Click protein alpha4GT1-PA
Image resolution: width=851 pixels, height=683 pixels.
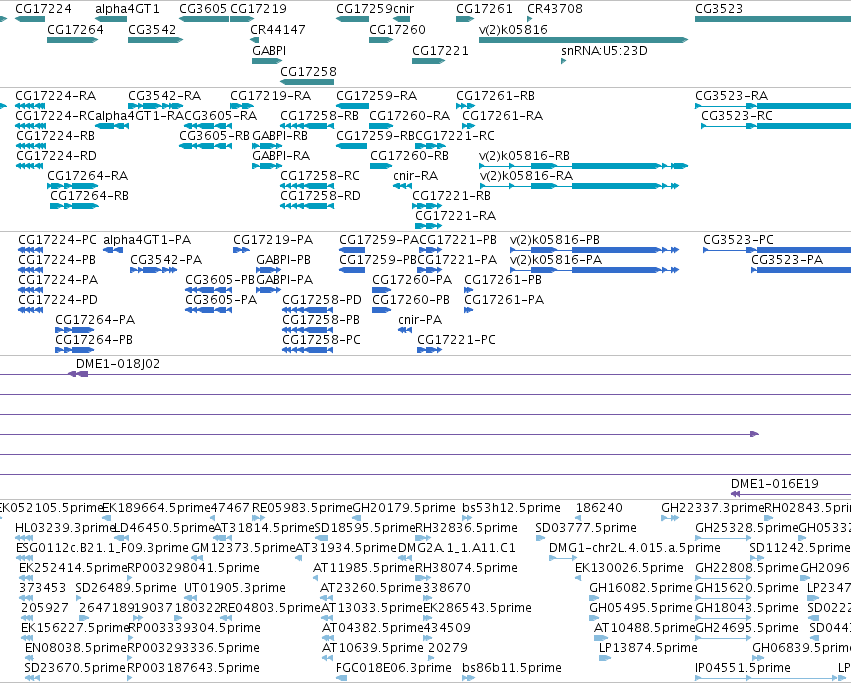point(147,240)
